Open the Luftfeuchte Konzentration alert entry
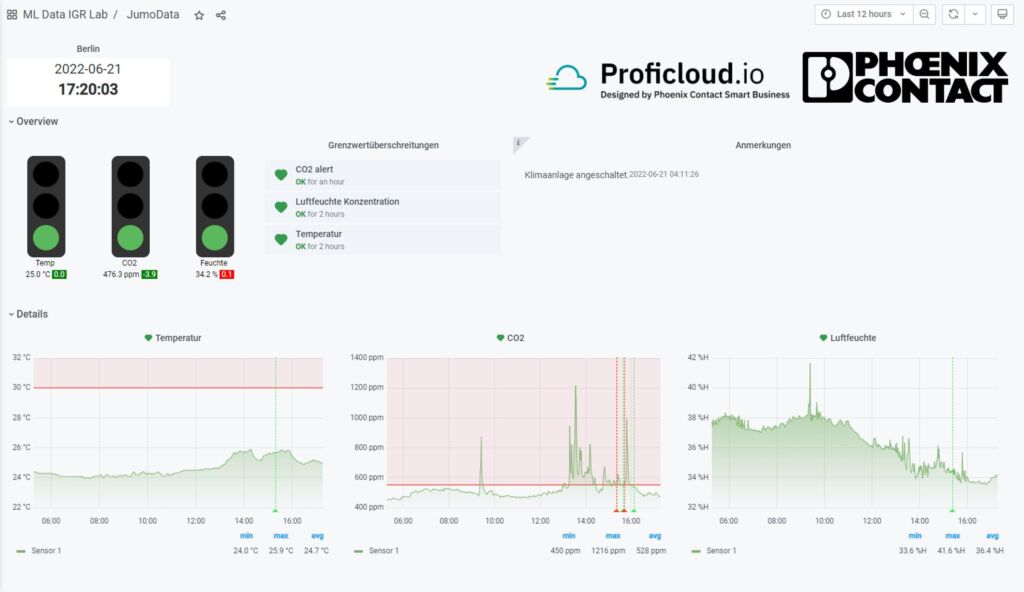Screen dimensions: 1024x592 [347, 202]
